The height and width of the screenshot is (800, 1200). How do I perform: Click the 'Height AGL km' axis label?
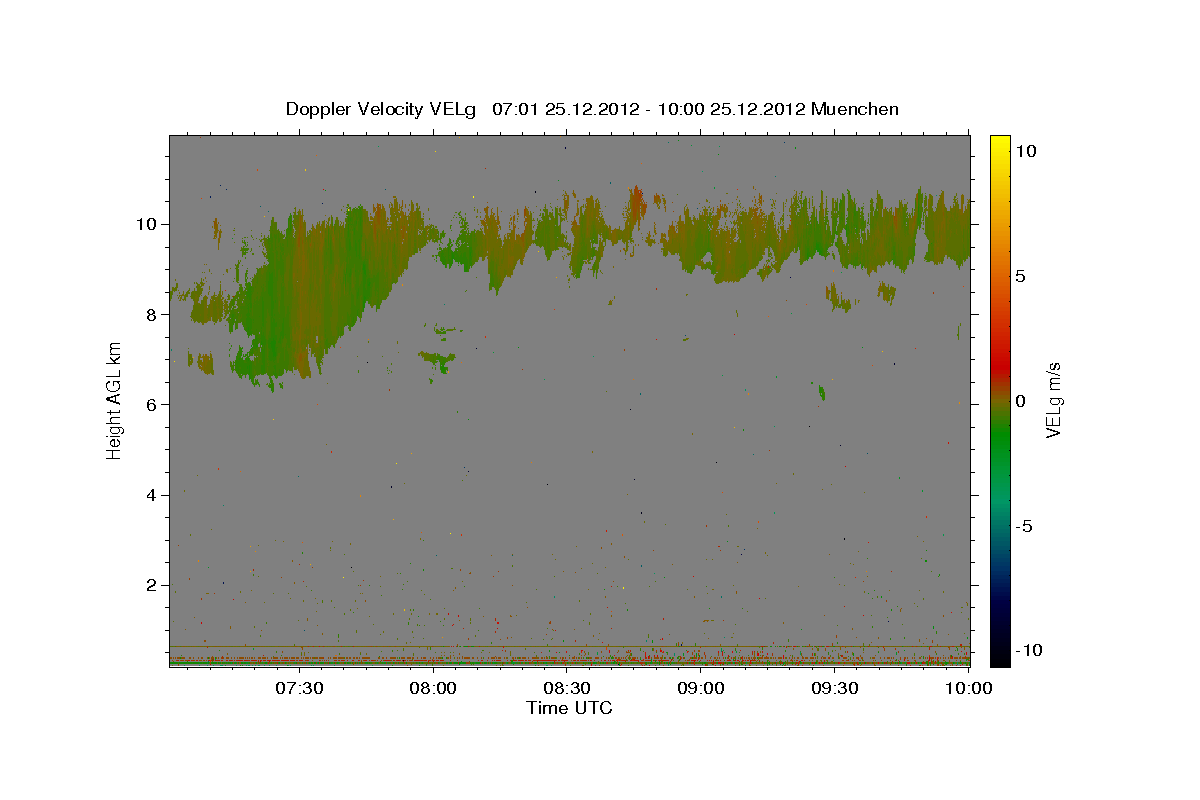114,401
